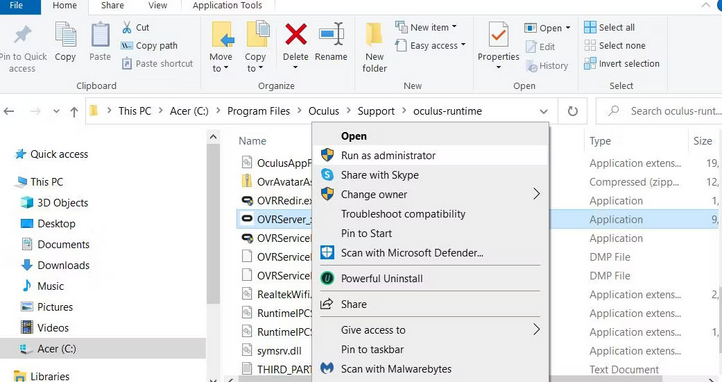Open the File menu tab
The image size is (722, 382).
tap(17, 6)
